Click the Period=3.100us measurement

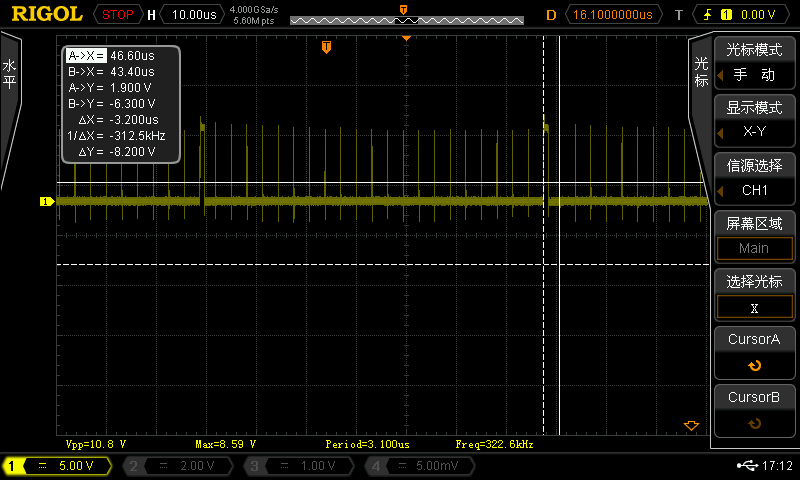(x=367, y=444)
